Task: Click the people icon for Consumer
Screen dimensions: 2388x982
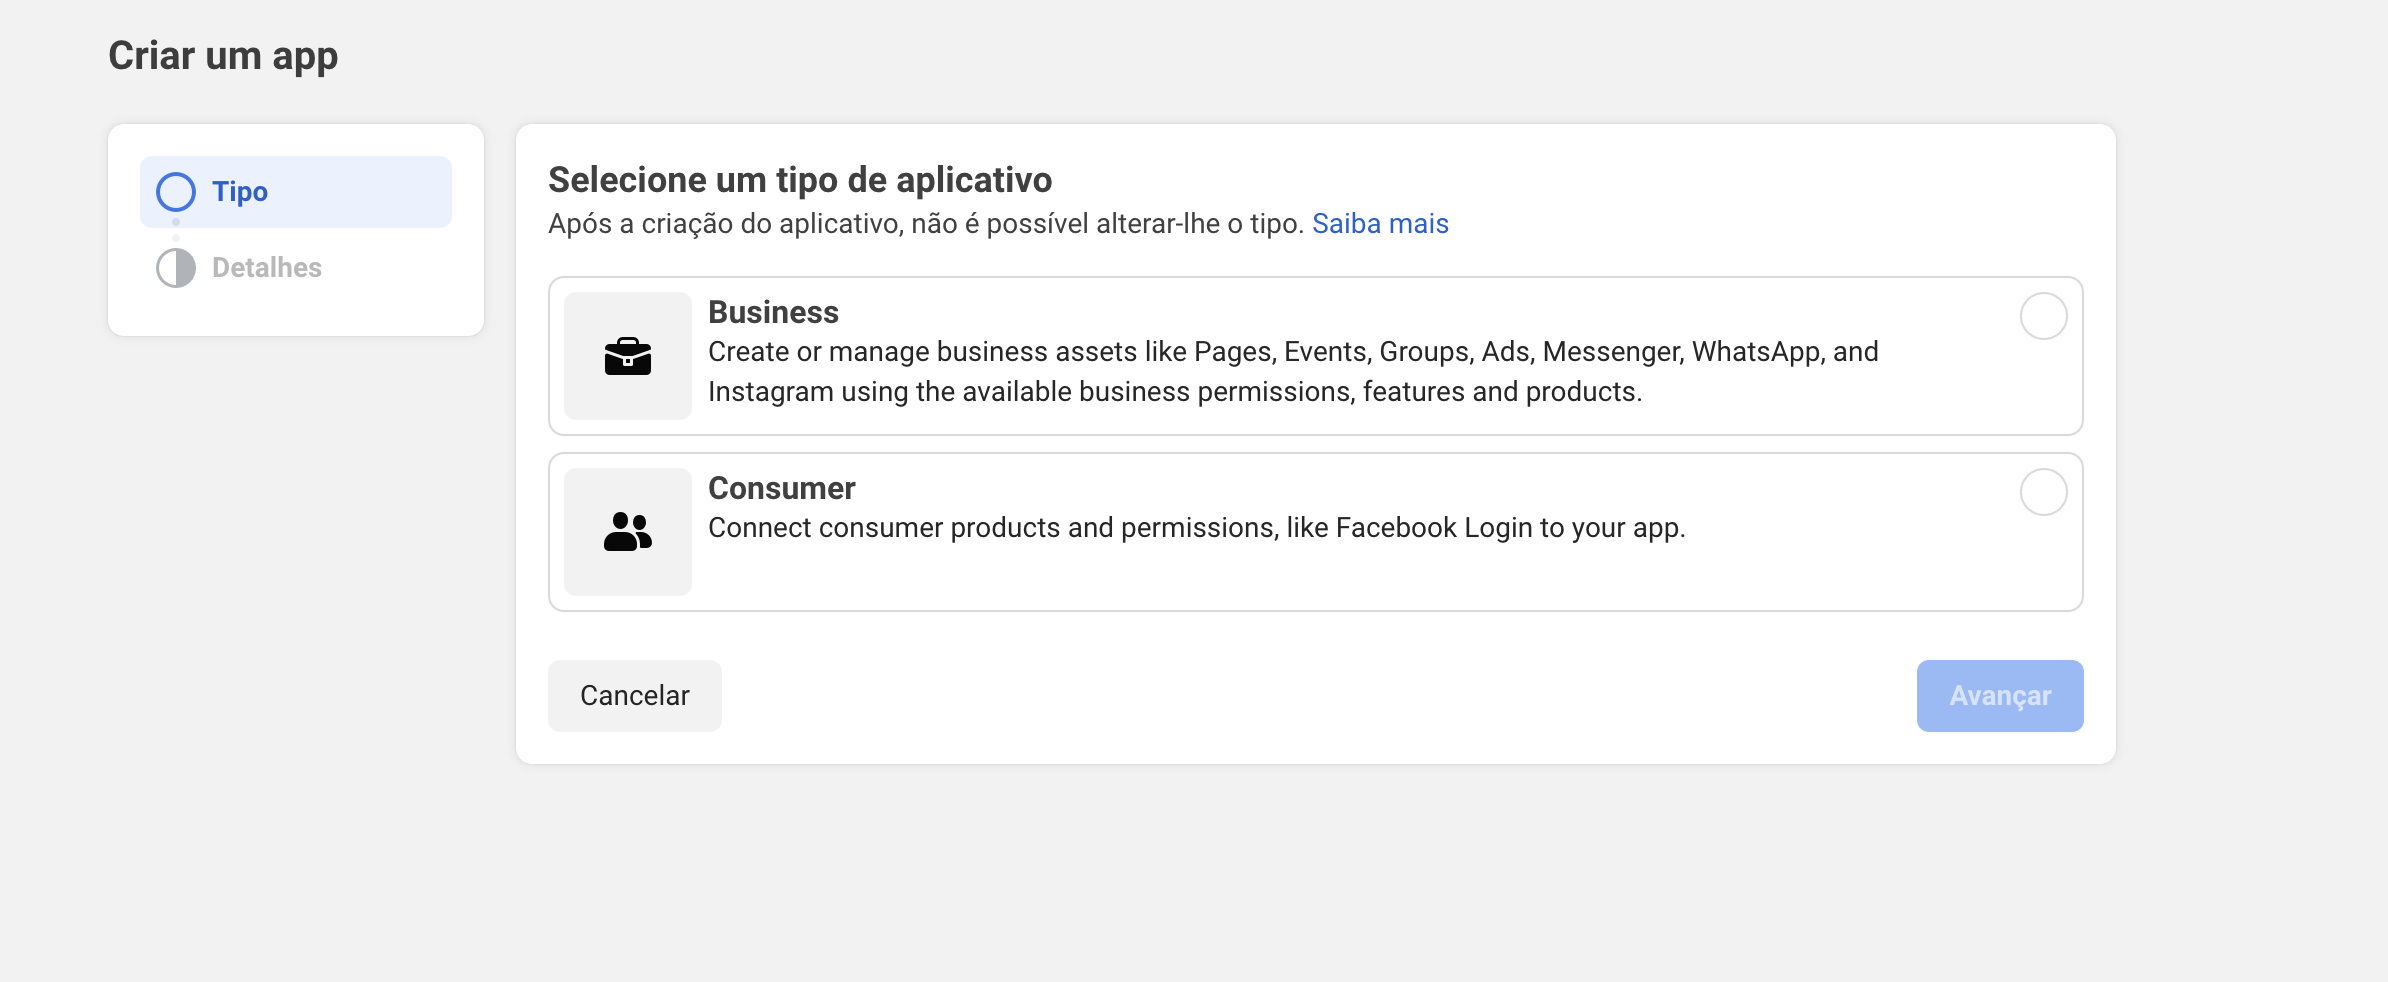Action: (628, 532)
